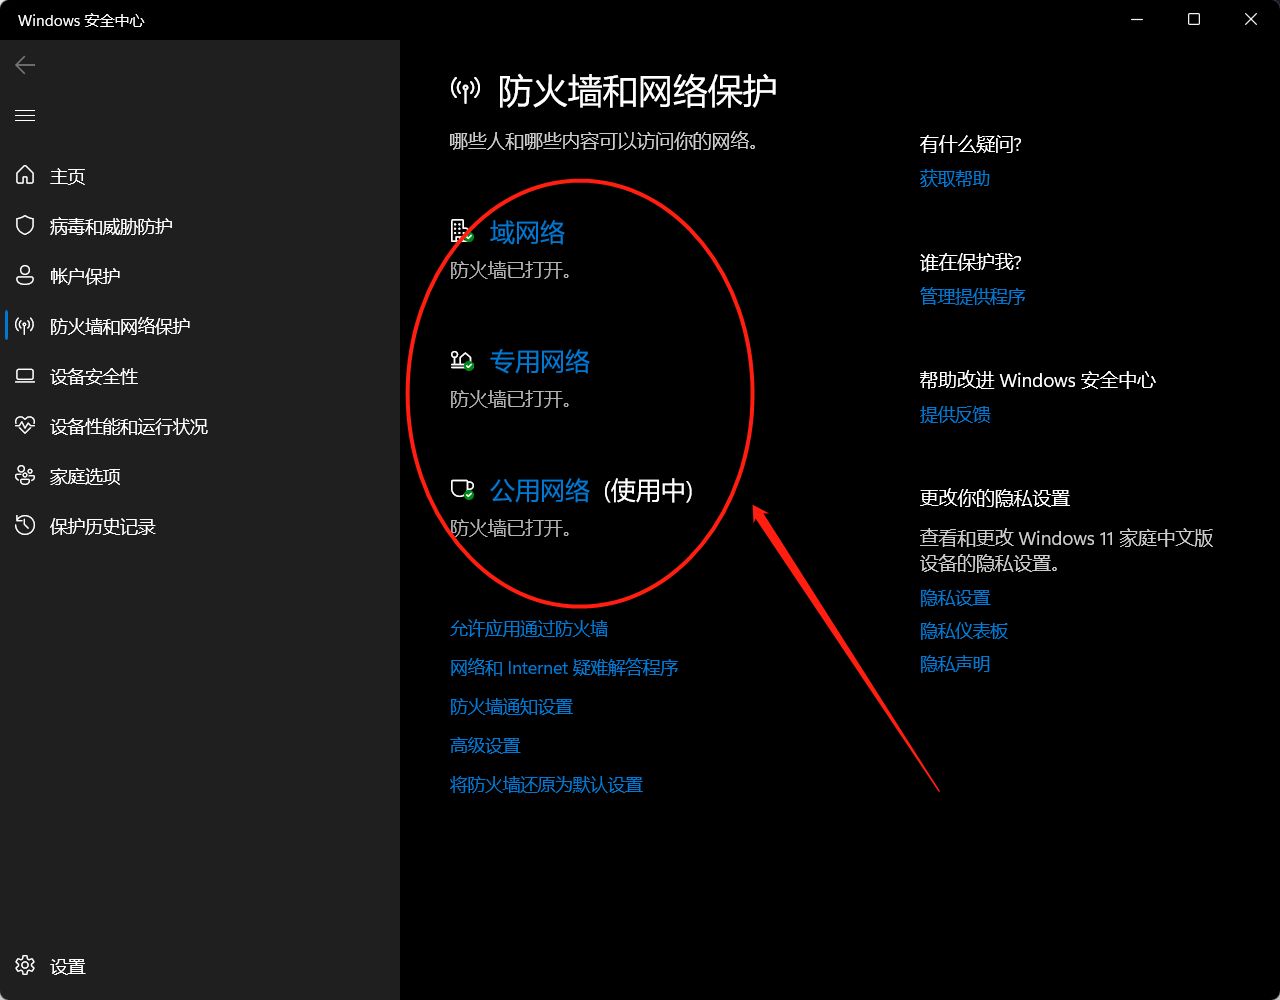1280x1000 pixels.
Task: Open 设置 with the gear icon
Action: click(x=25, y=966)
